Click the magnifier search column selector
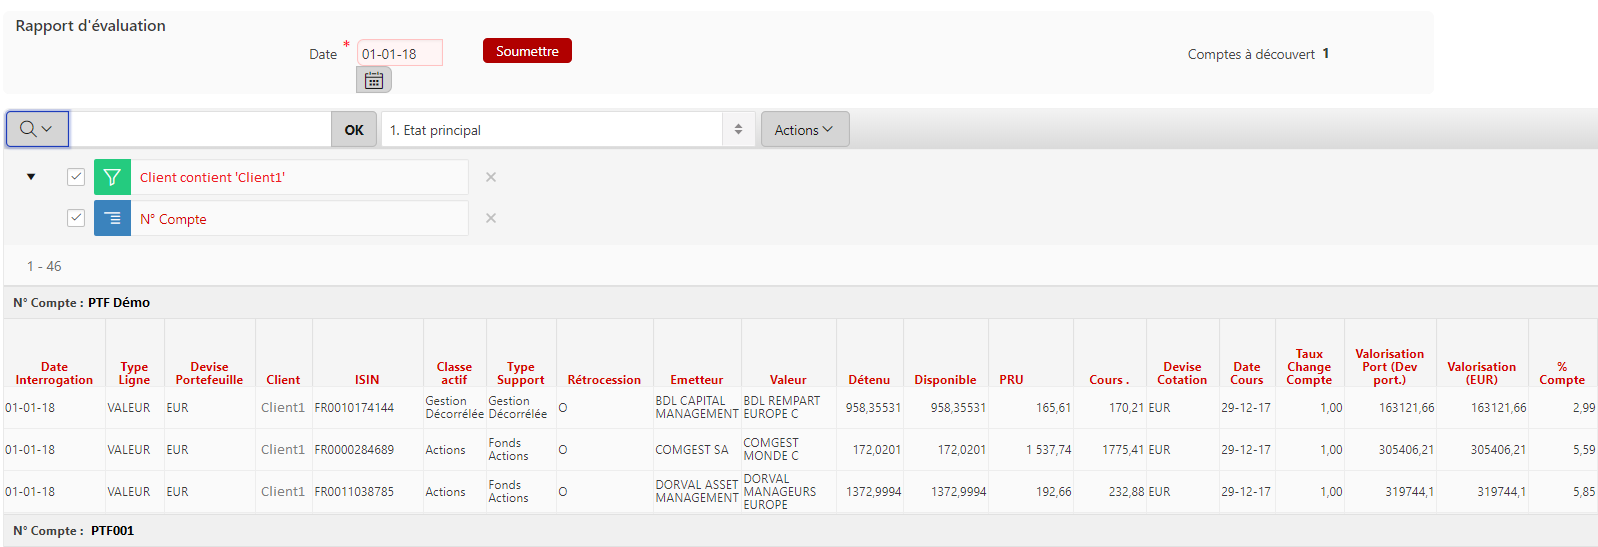Screen dimensions: 1598x547 click(x=37, y=129)
